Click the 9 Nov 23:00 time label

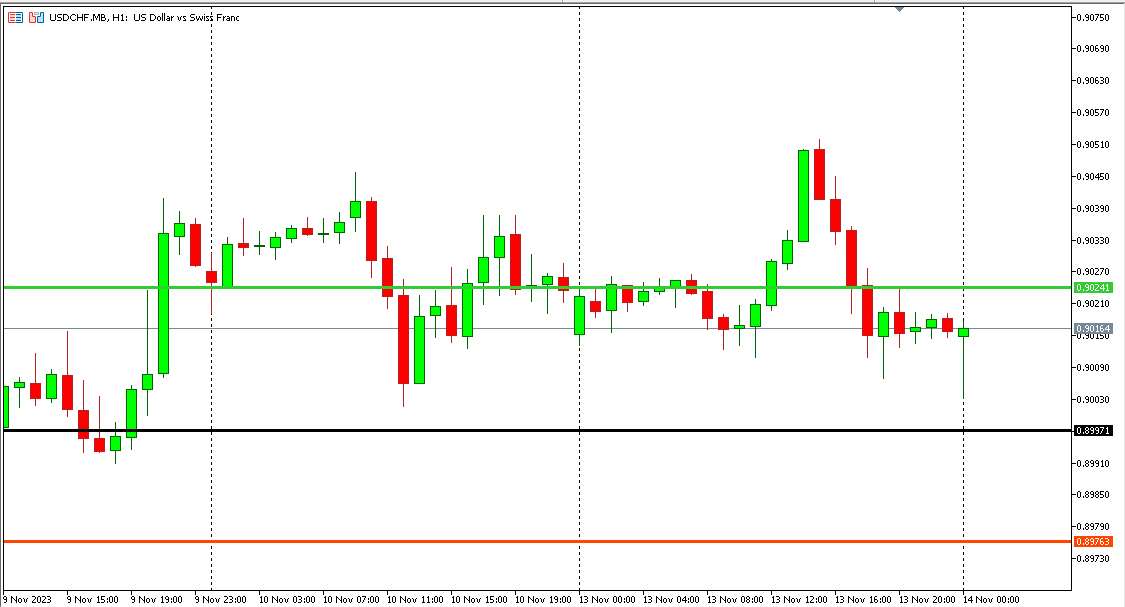tap(220, 600)
